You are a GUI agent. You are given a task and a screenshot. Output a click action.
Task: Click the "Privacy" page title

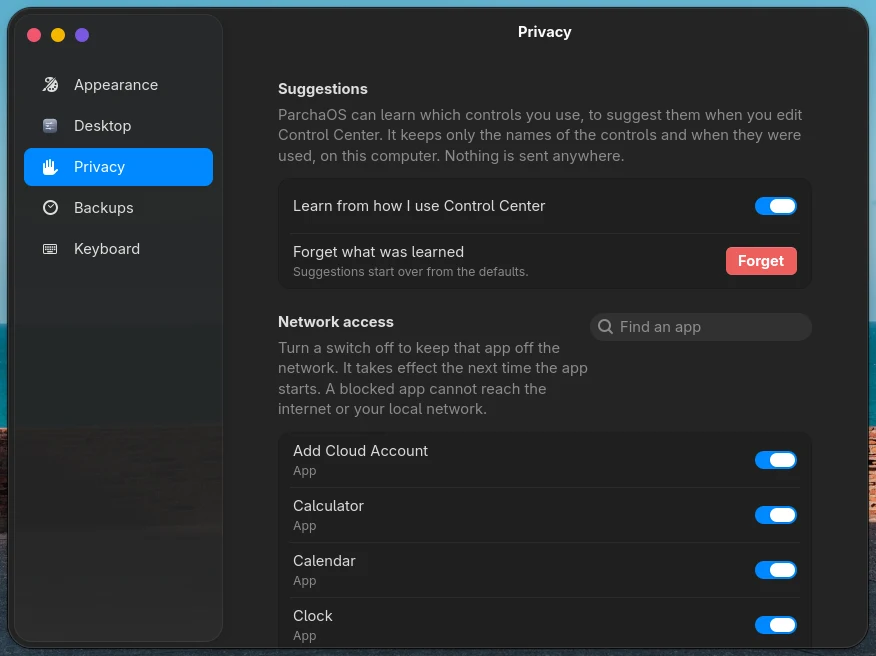click(545, 32)
